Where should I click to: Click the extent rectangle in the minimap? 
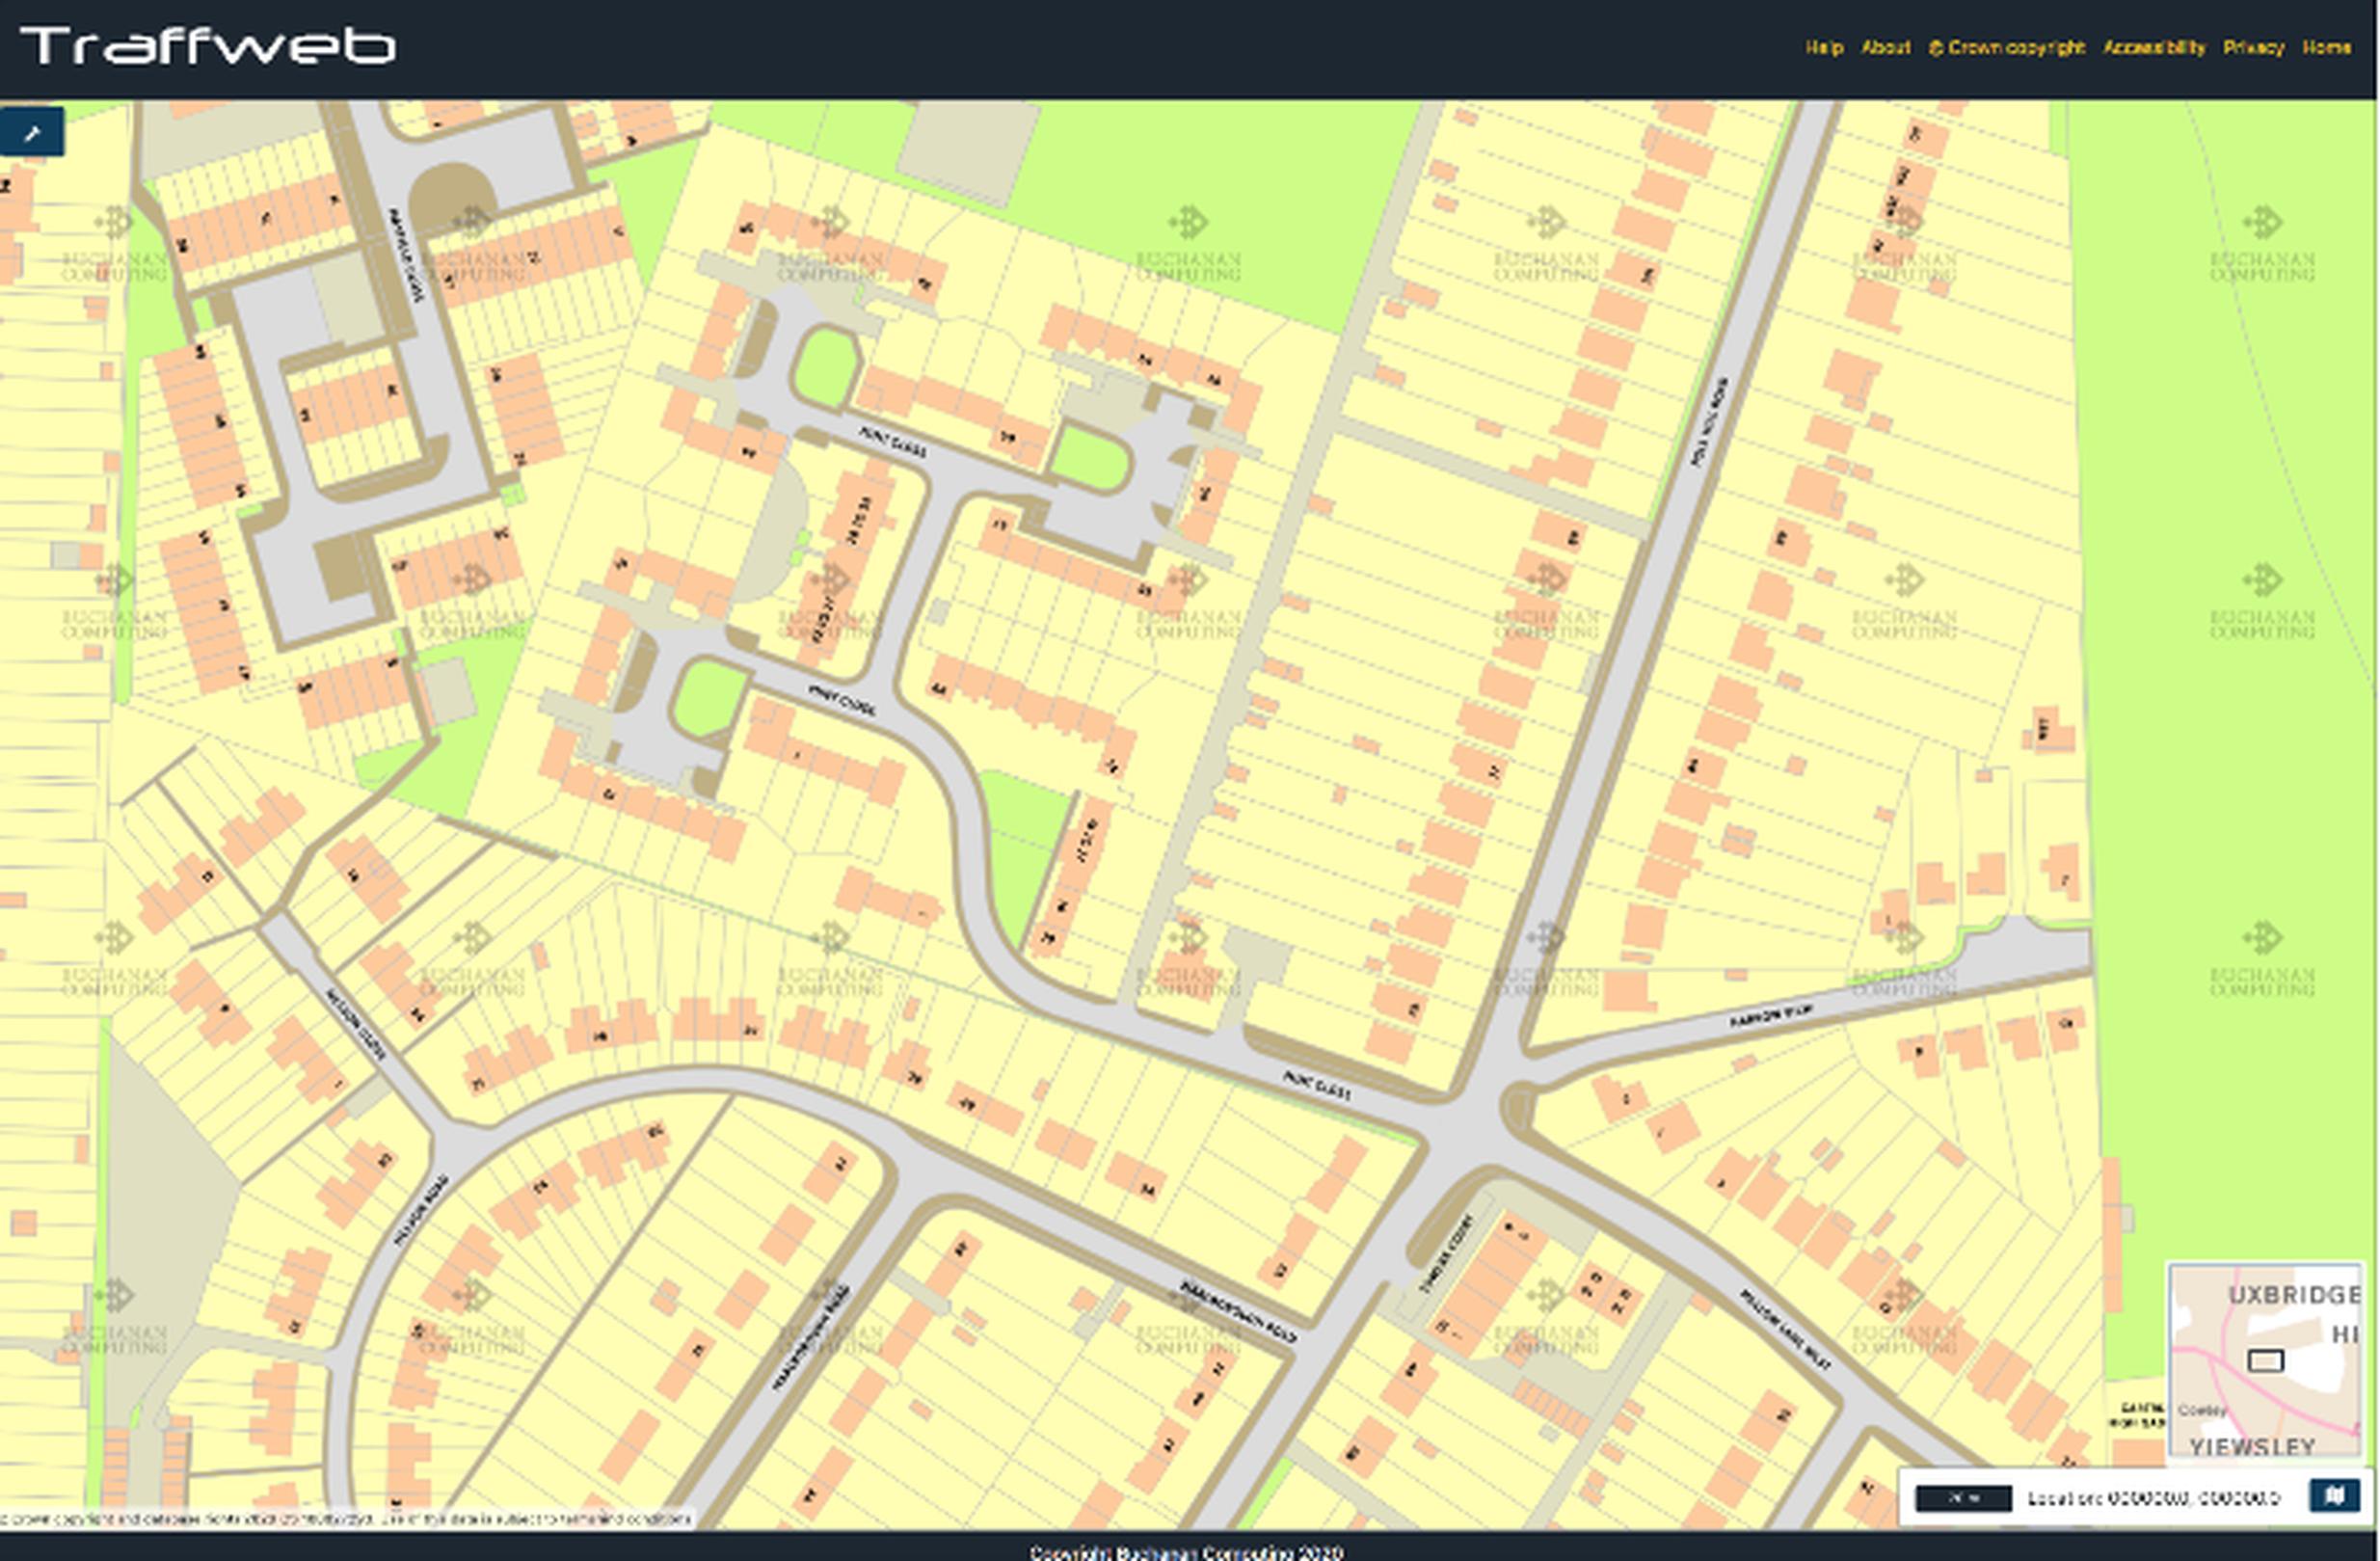(2265, 1361)
